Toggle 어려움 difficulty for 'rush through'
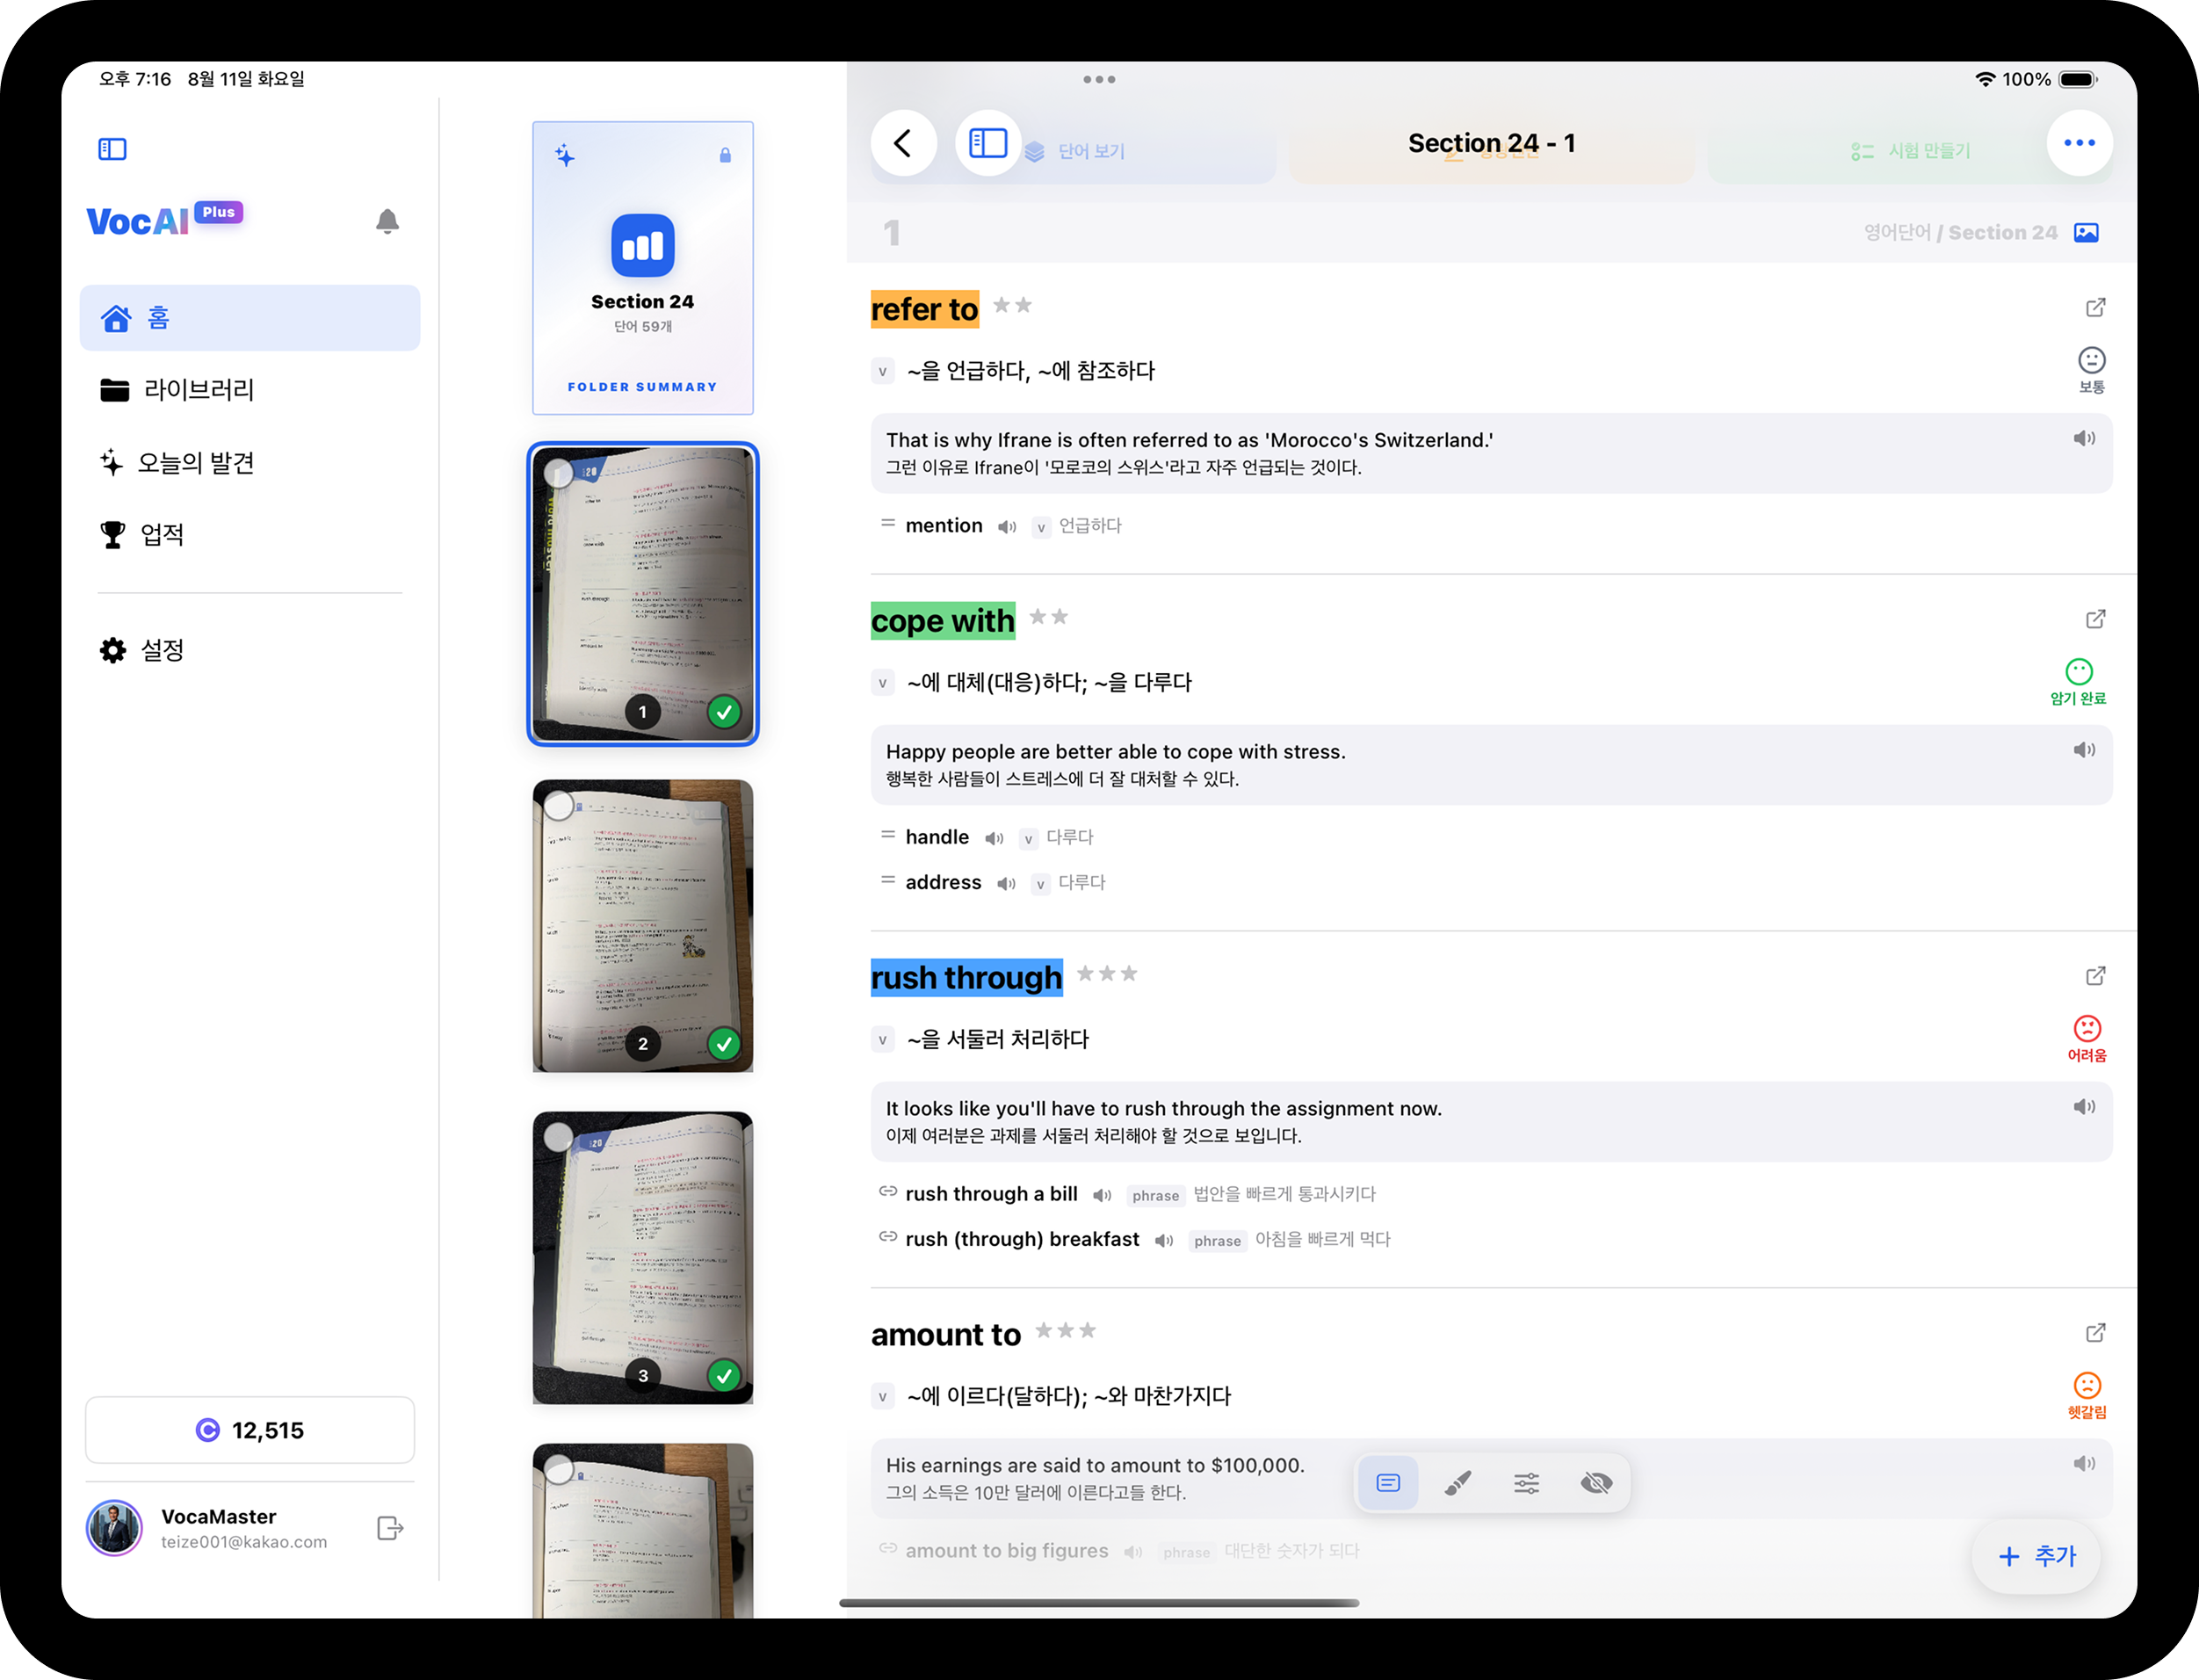Image resolution: width=2199 pixels, height=1680 pixels. (2087, 1038)
